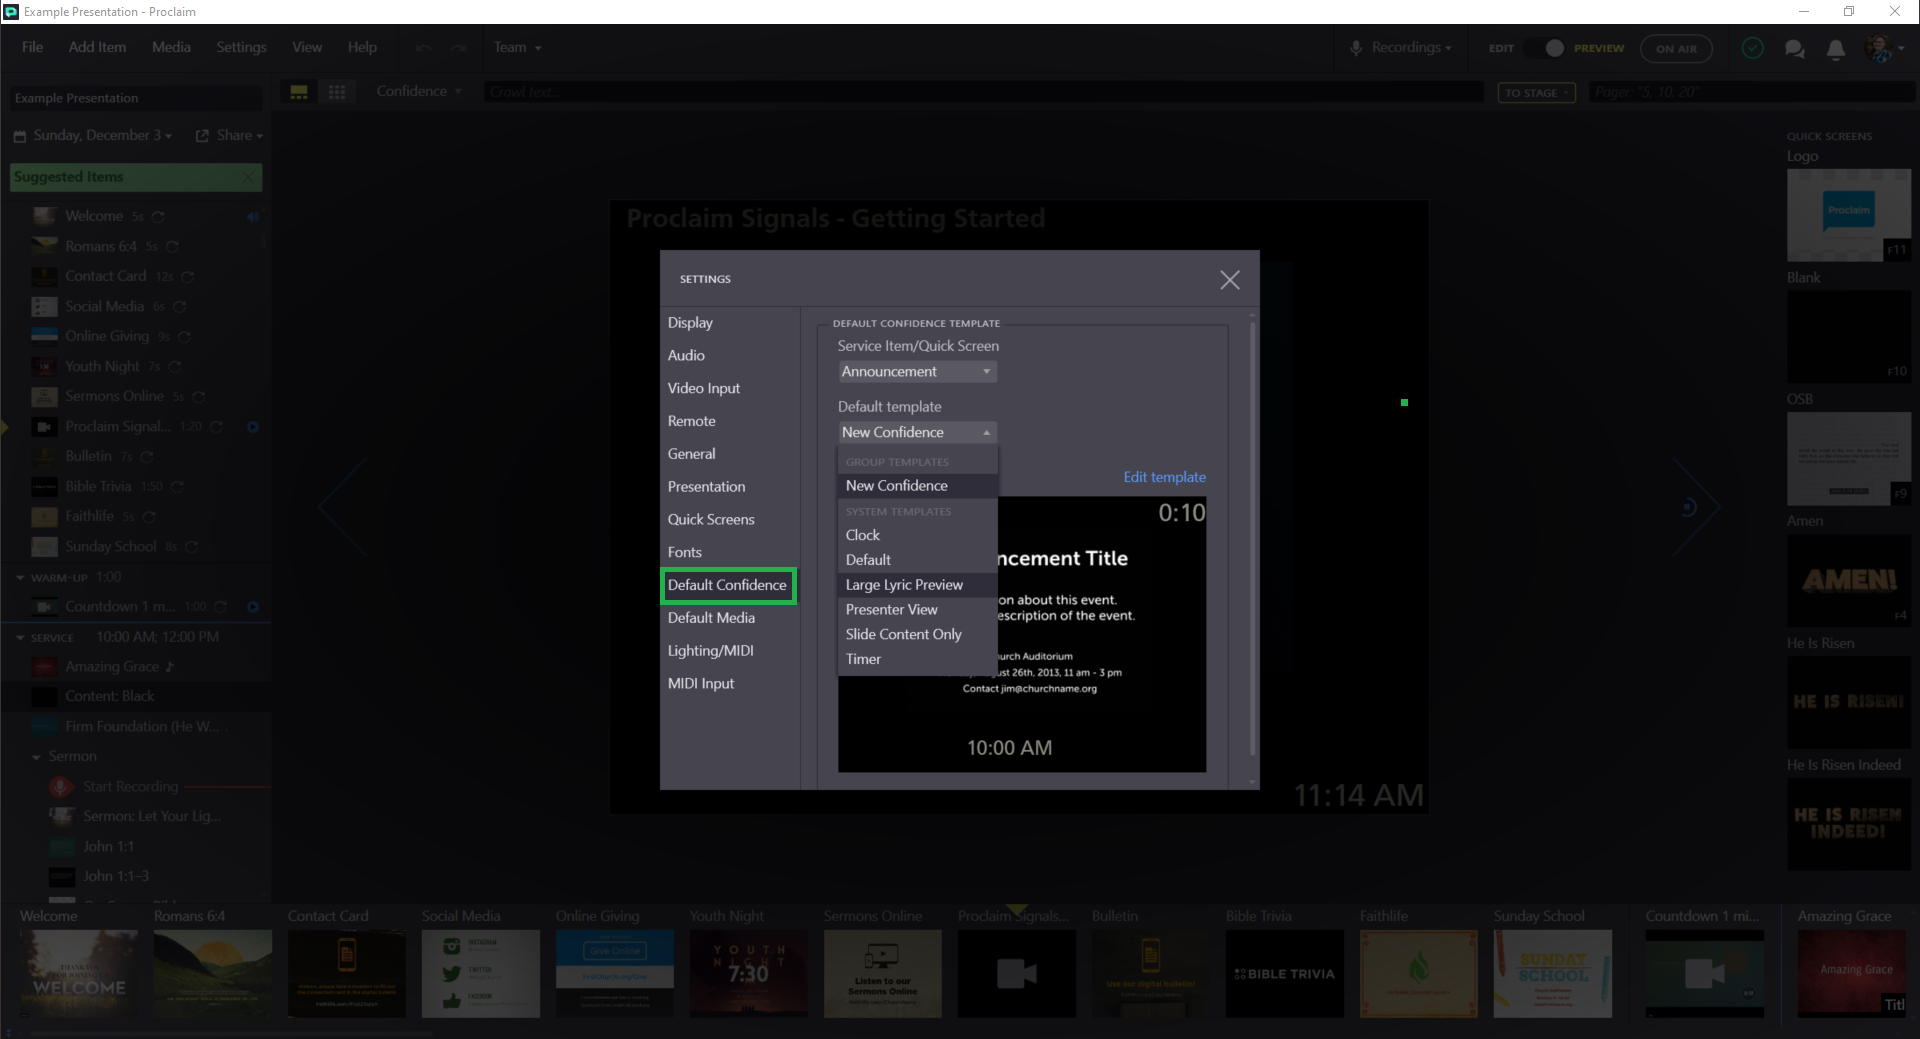Open the Recordings microphone dropdown

tap(1400, 48)
